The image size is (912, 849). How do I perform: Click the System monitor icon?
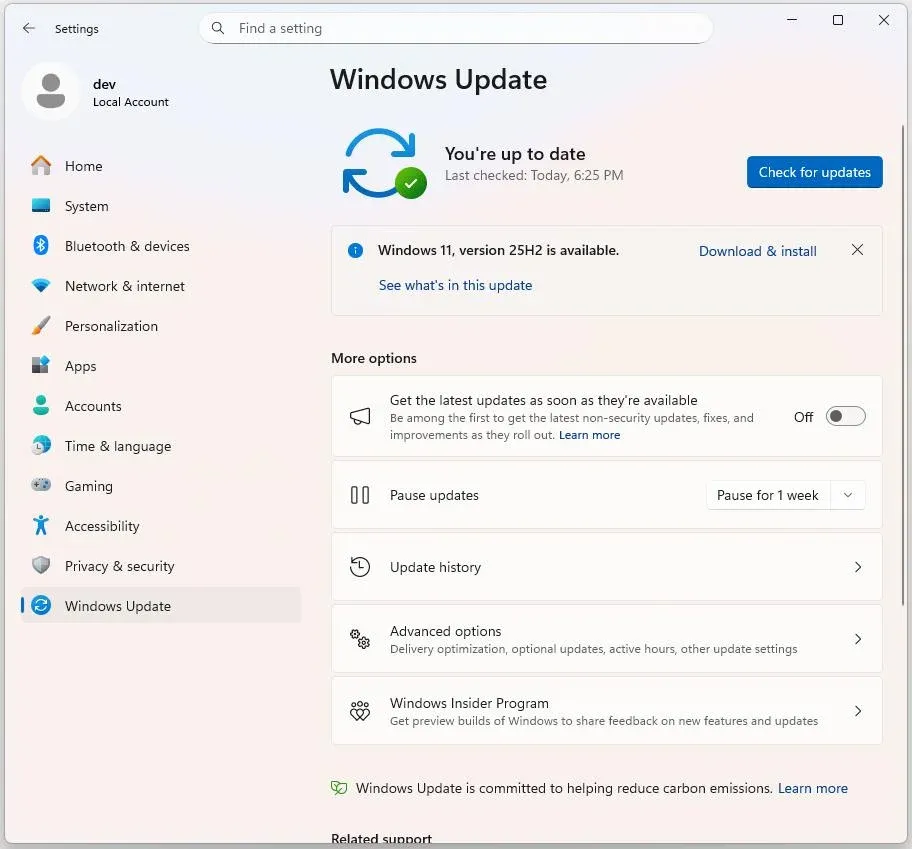pyautogui.click(x=41, y=206)
